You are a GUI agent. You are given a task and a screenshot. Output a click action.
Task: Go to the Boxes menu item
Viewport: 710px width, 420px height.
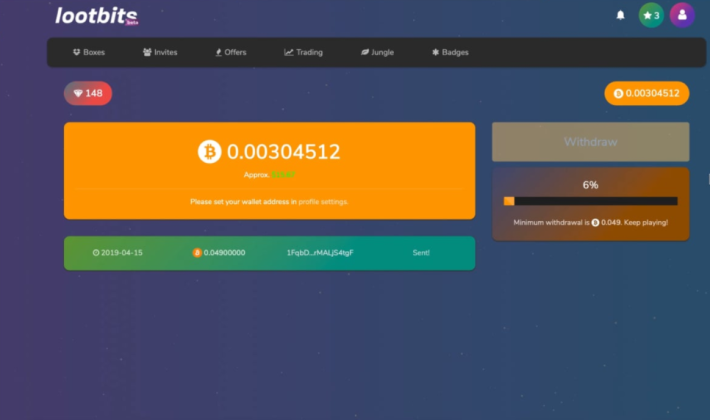[89, 52]
